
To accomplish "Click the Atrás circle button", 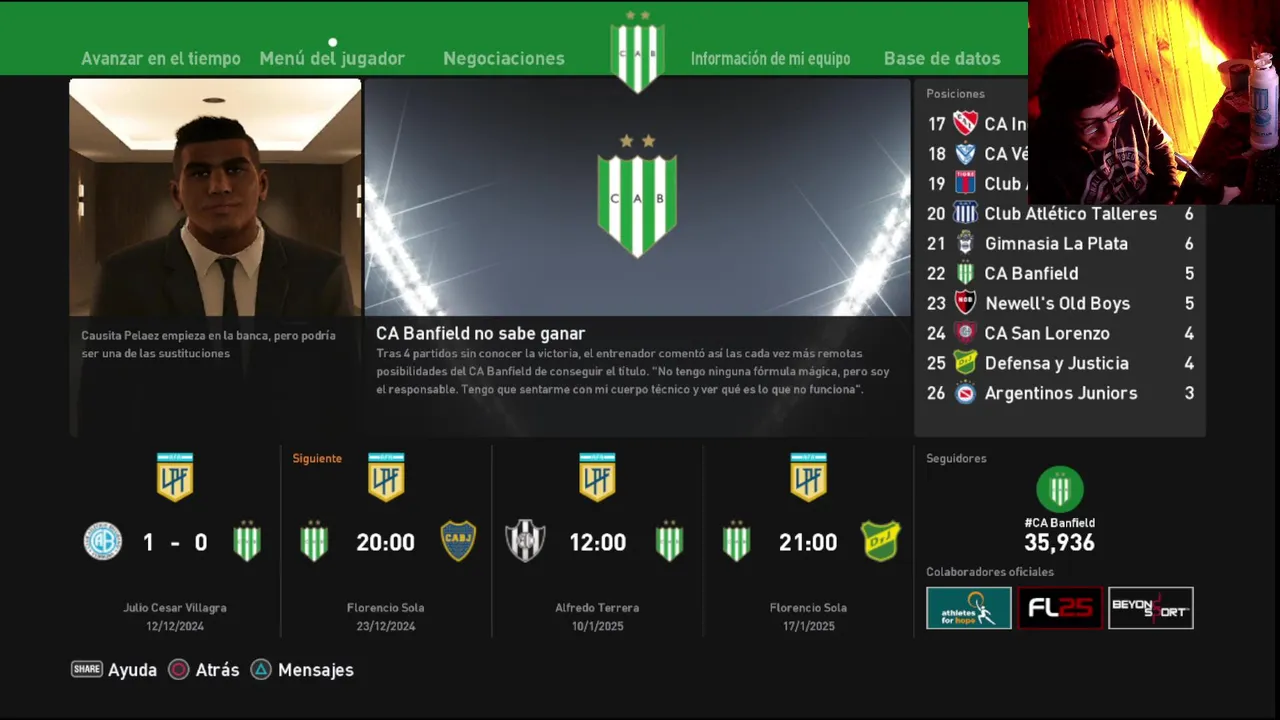I will pyautogui.click(x=178, y=670).
